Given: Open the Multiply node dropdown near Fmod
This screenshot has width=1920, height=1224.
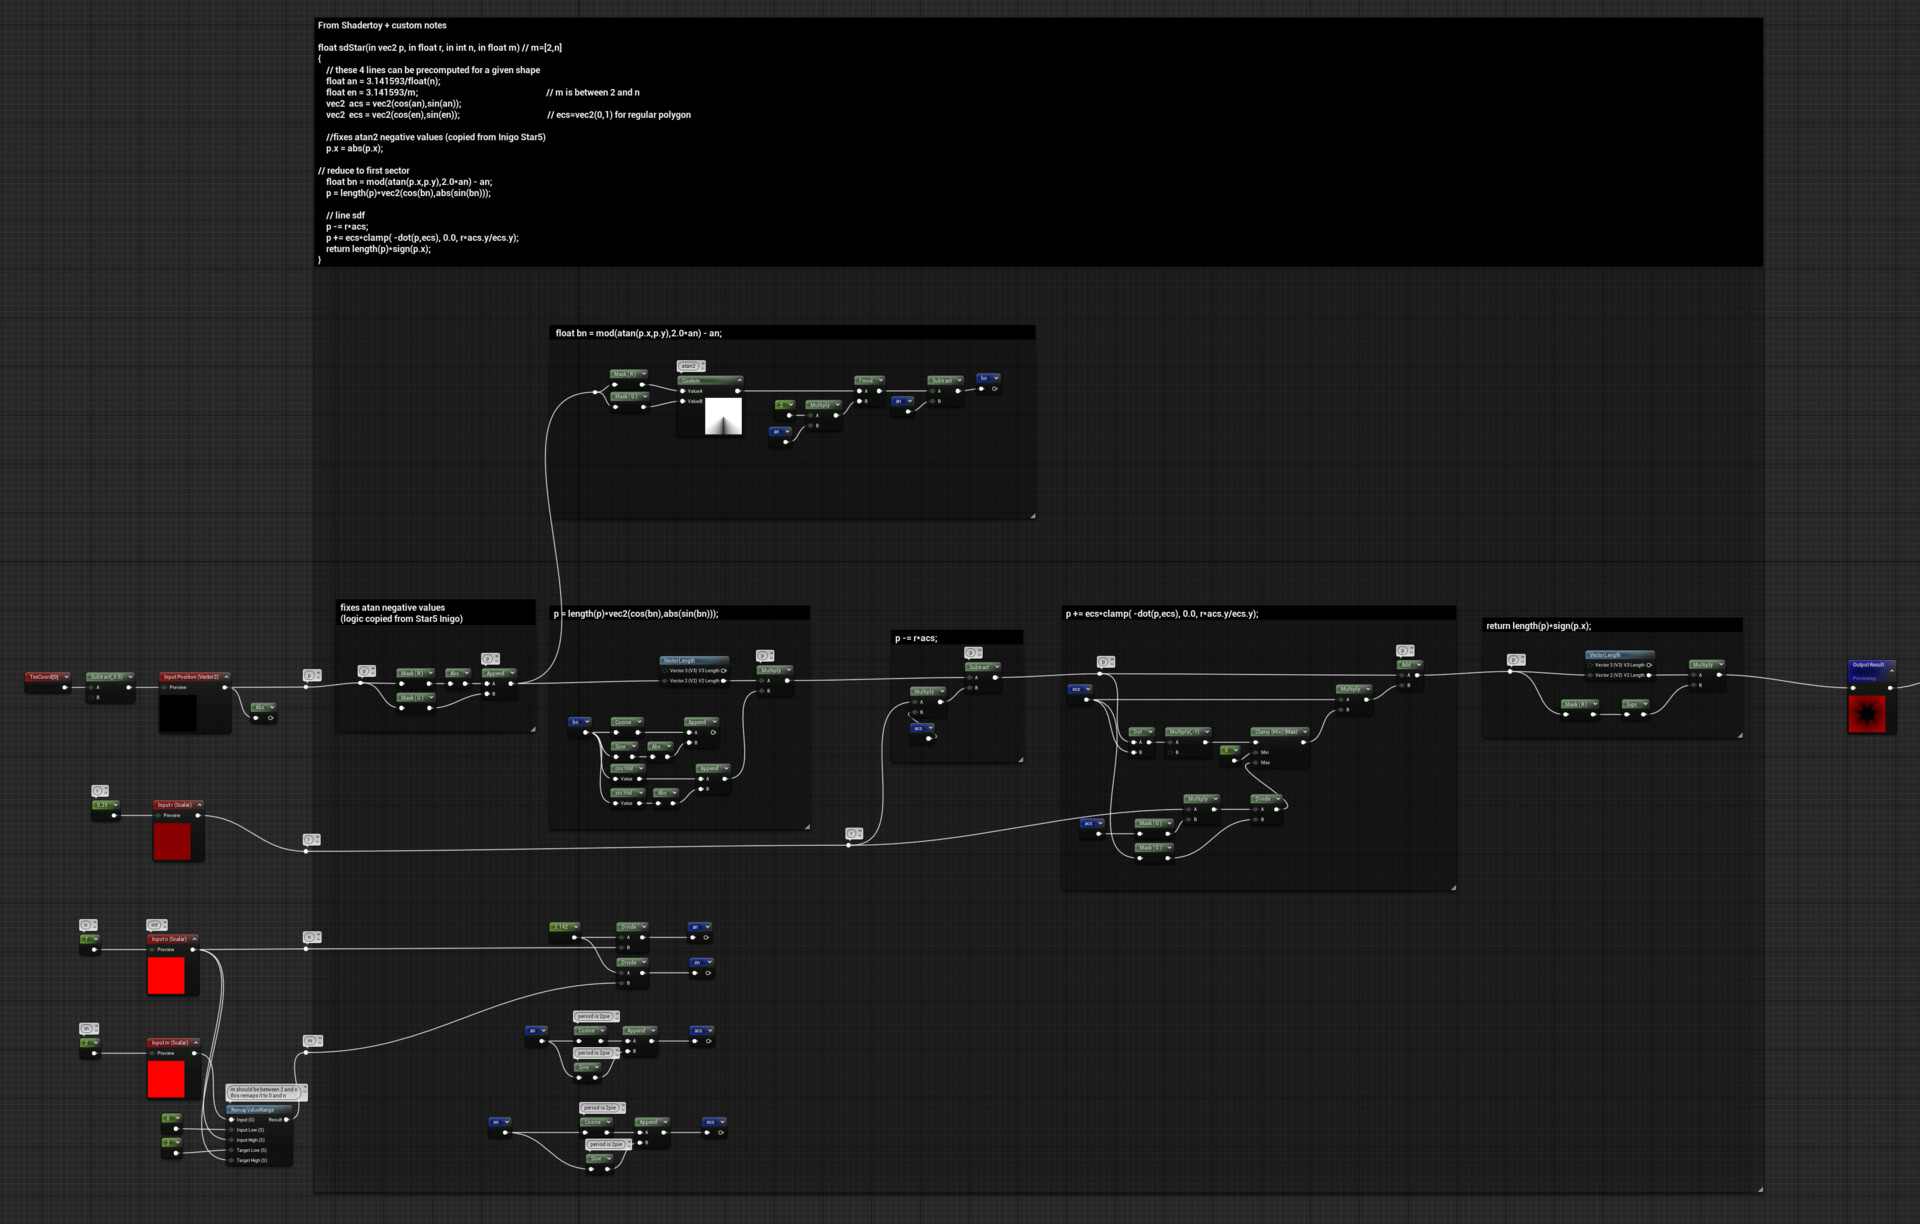Looking at the screenshot, I should coord(837,404).
